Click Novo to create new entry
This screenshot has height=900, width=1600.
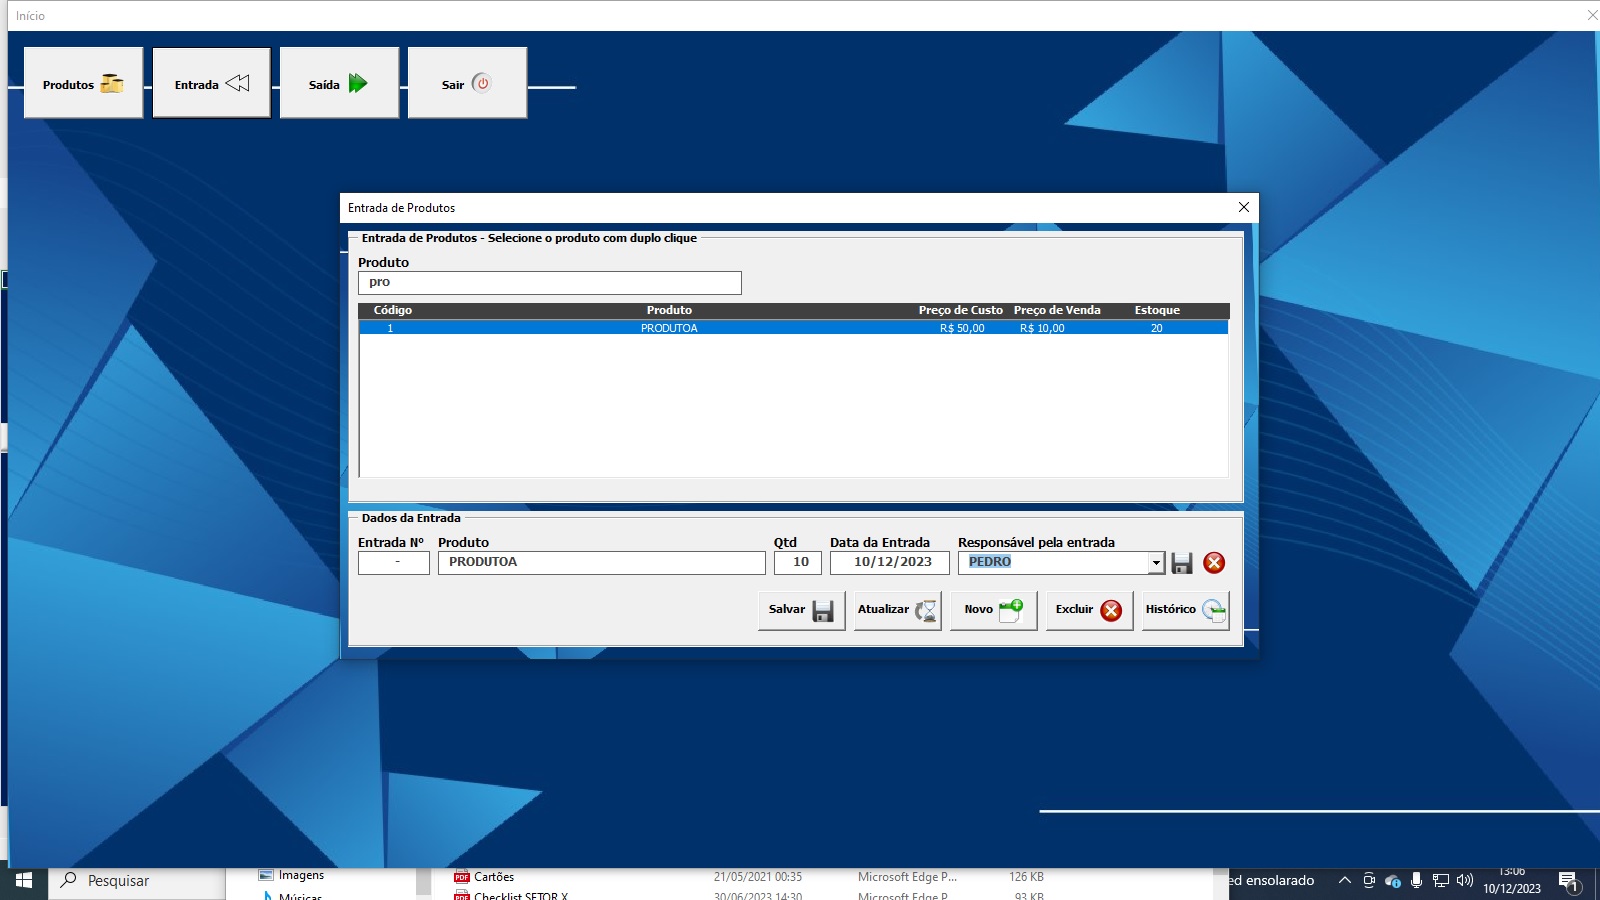tap(993, 610)
